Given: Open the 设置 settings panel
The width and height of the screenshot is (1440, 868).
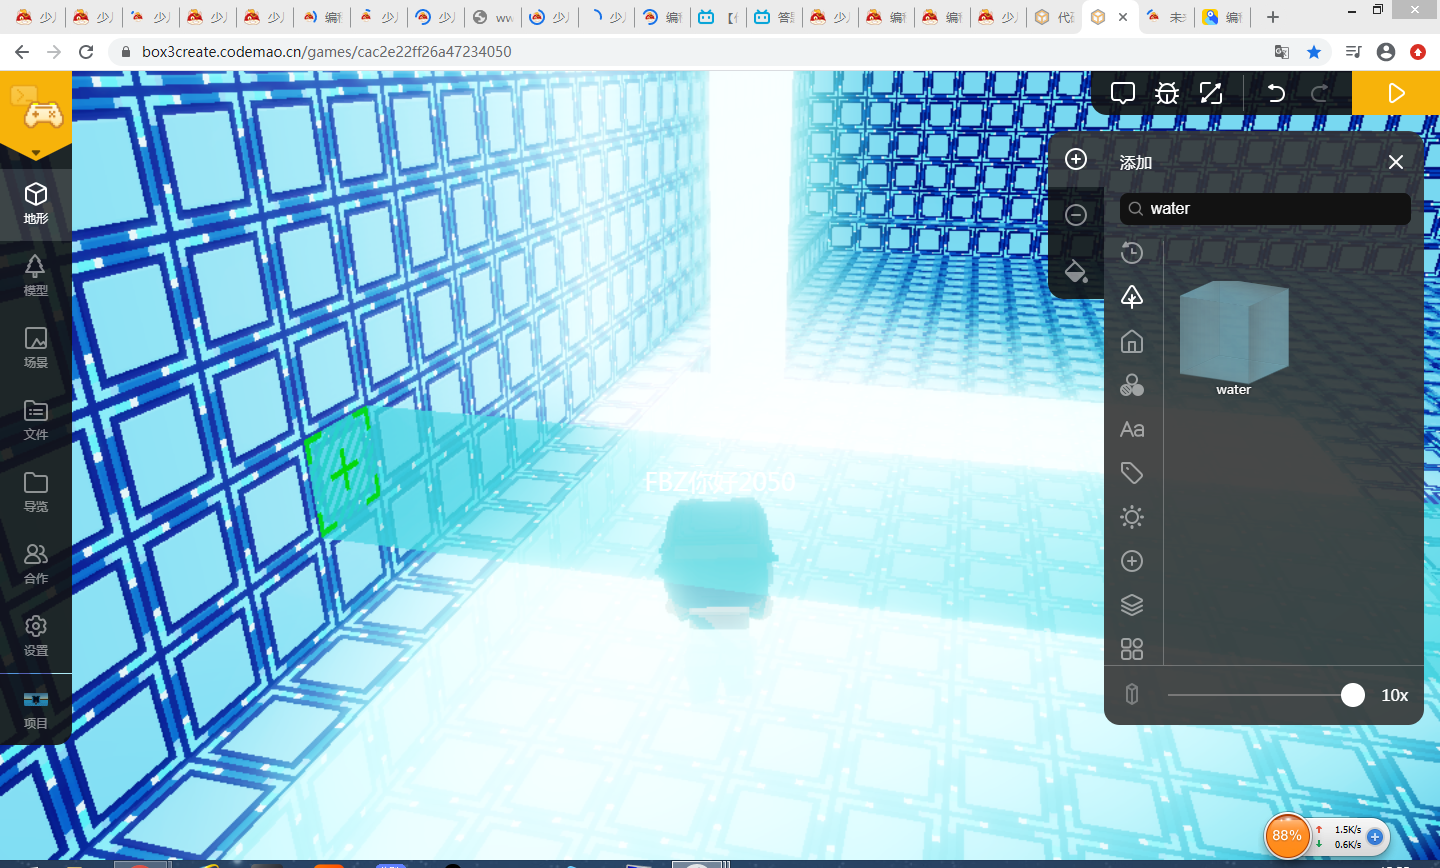Looking at the screenshot, I should point(36,636).
